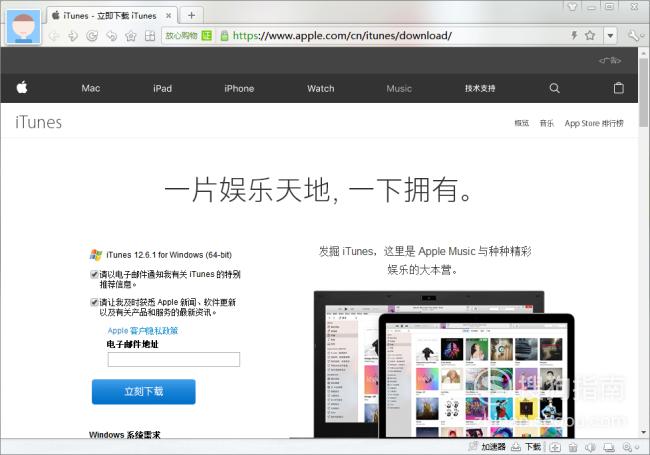
Task: Click the browser user avatar icon
Action: click(24, 27)
